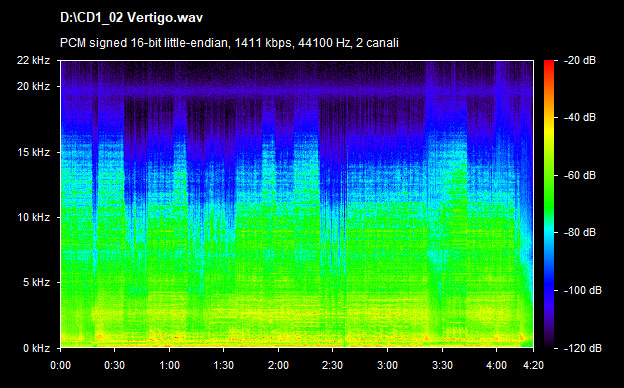Click the 4:00 time axis label

click(x=496, y=365)
